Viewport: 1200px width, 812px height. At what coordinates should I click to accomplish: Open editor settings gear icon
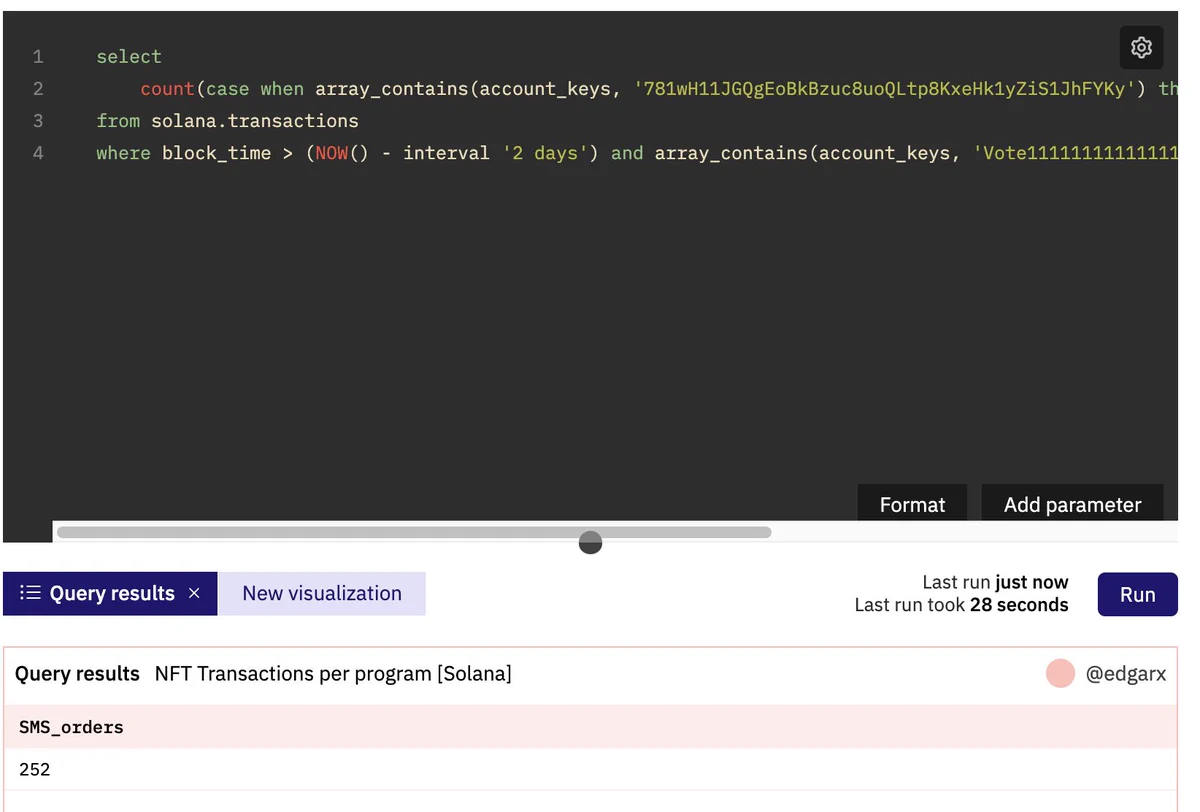(1141, 47)
